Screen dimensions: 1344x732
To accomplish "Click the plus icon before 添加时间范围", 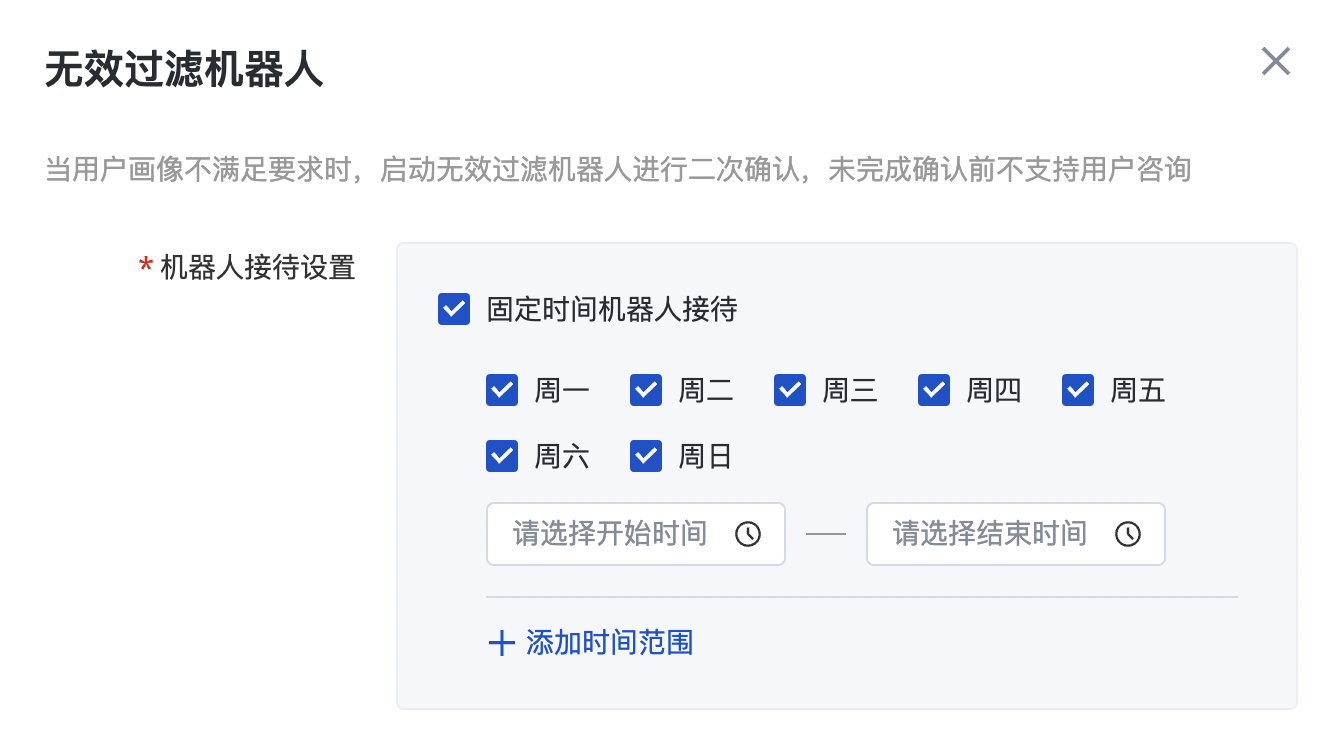I will pos(501,642).
